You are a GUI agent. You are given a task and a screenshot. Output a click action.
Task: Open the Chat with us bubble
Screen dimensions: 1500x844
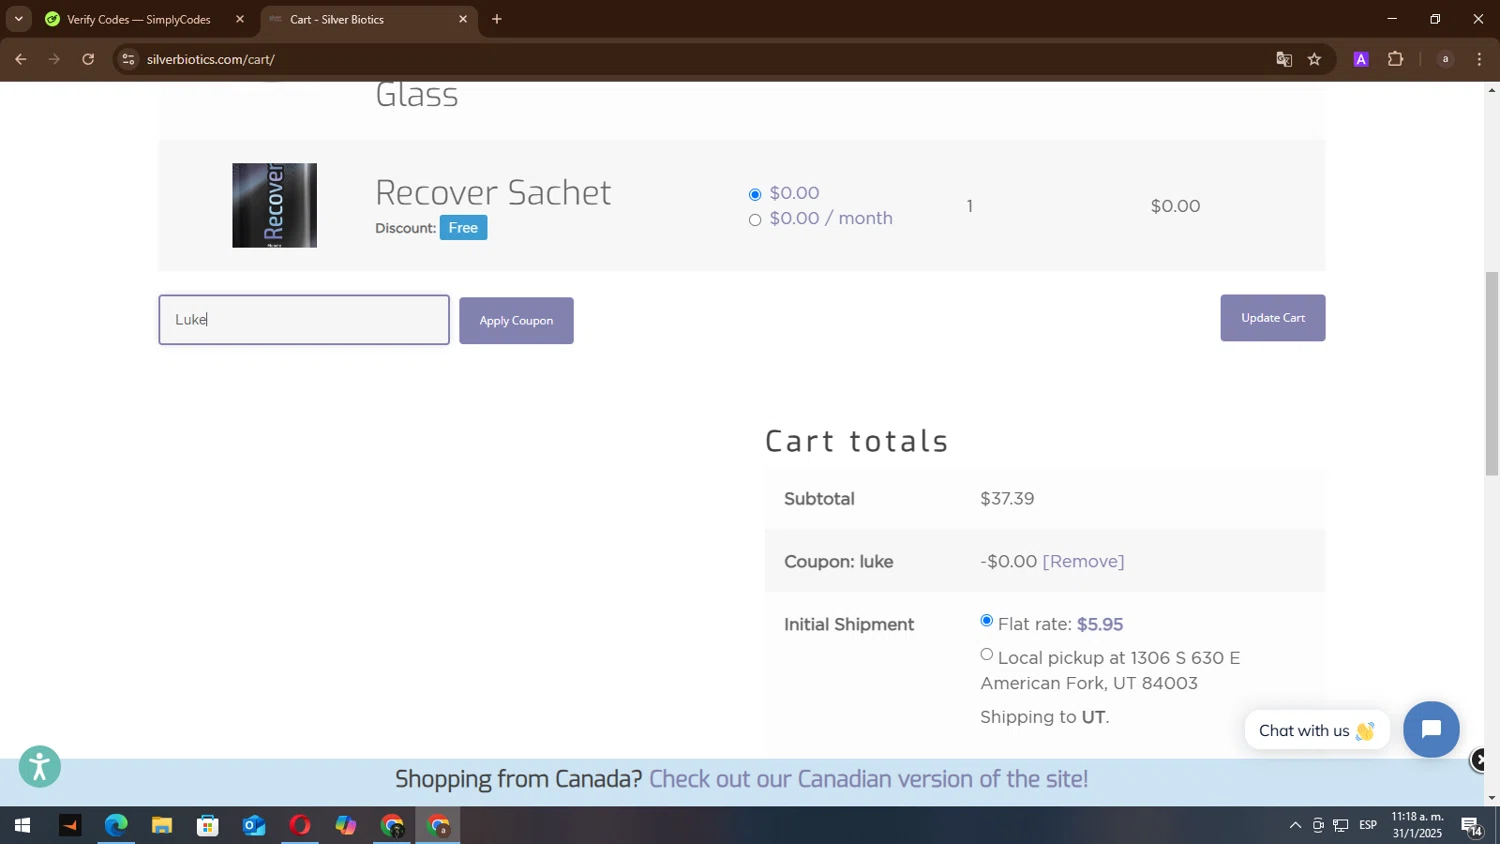click(x=1316, y=731)
